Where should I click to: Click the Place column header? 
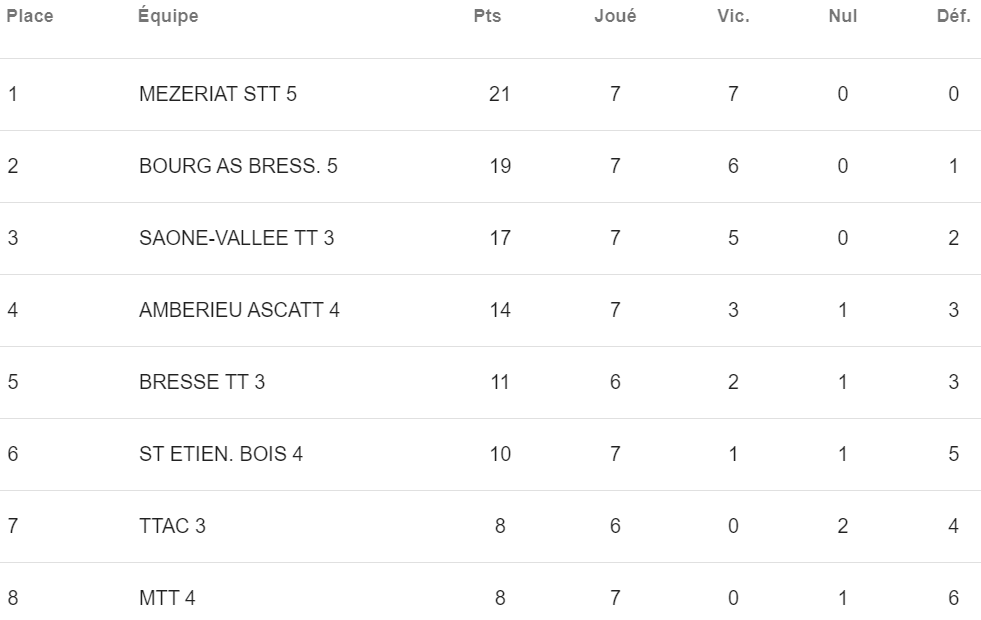point(29,16)
